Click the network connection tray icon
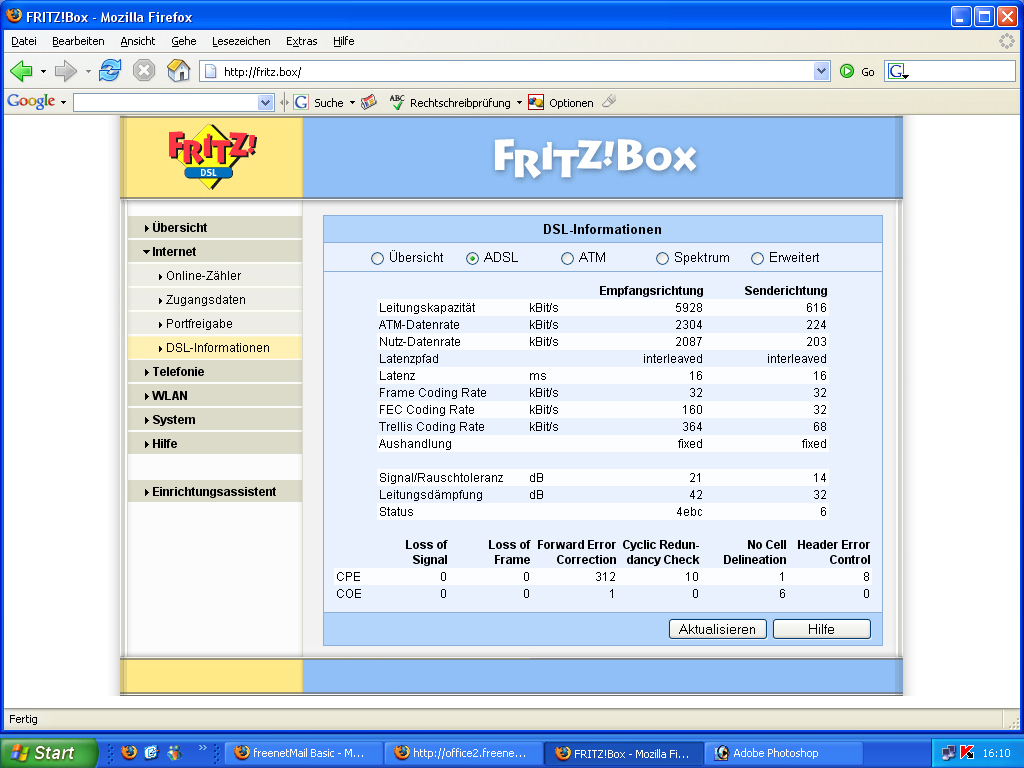This screenshot has width=1024, height=768. pyautogui.click(x=948, y=753)
